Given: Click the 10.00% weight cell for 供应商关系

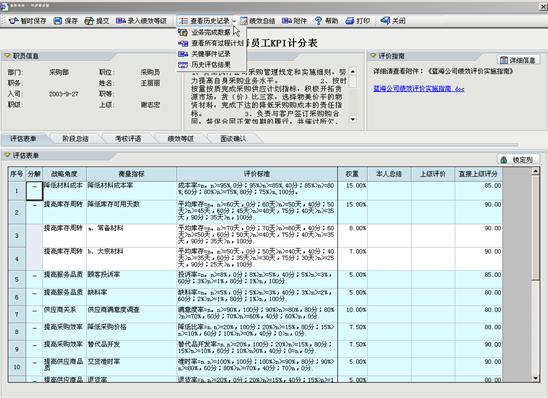Looking at the screenshot, I should coord(352,314).
